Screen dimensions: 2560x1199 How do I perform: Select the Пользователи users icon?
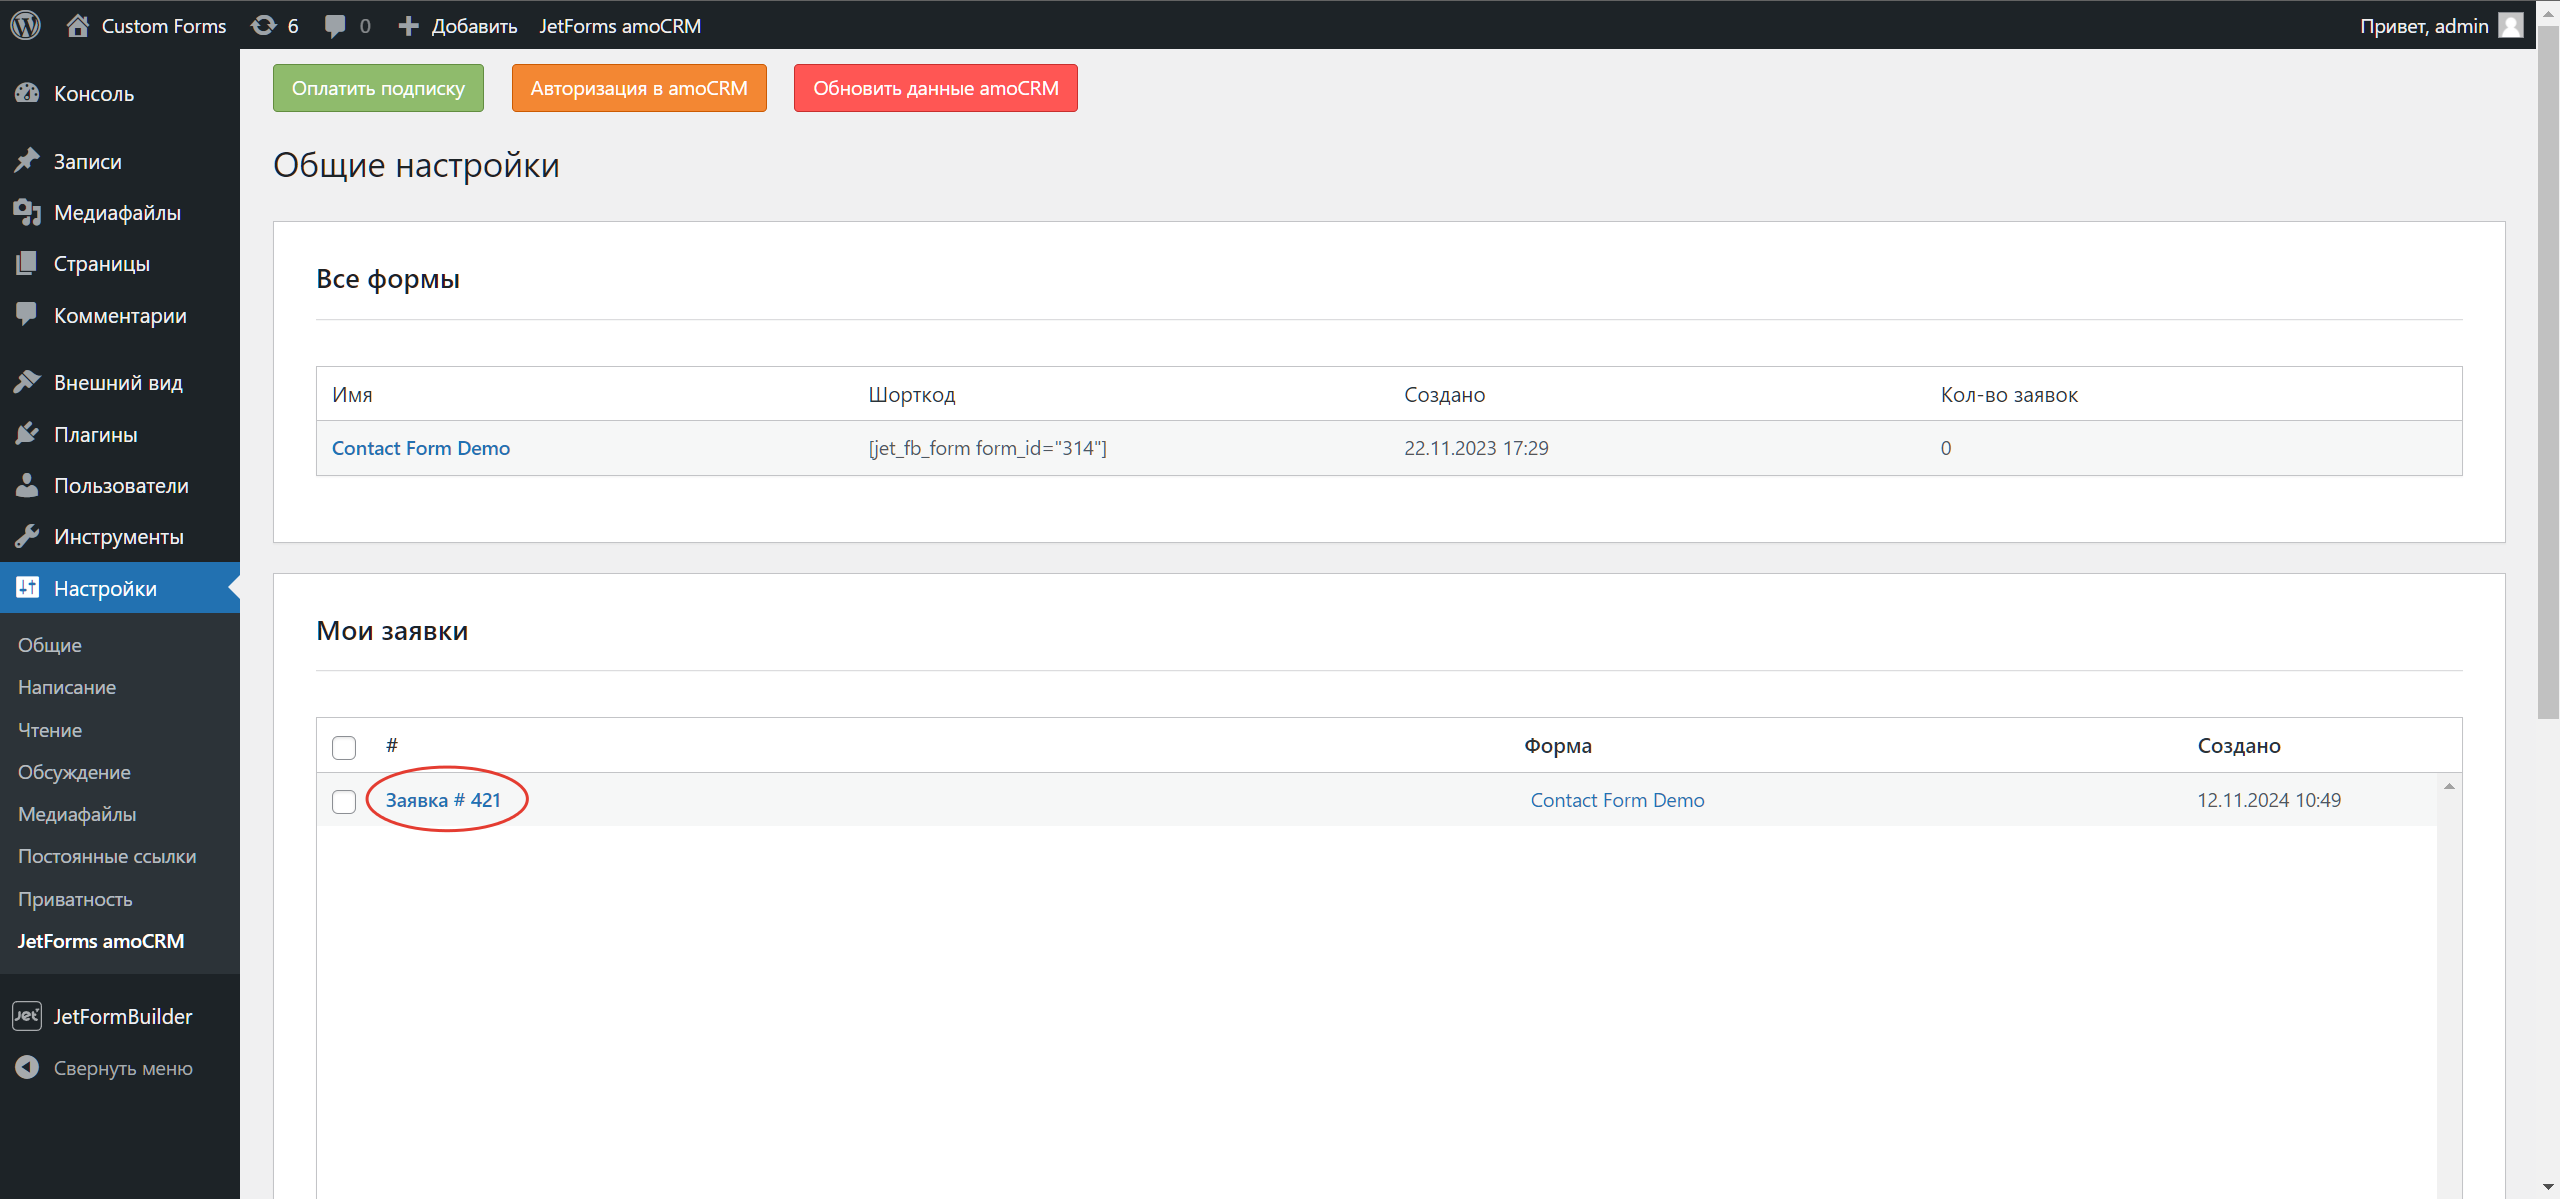tap(28, 485)
